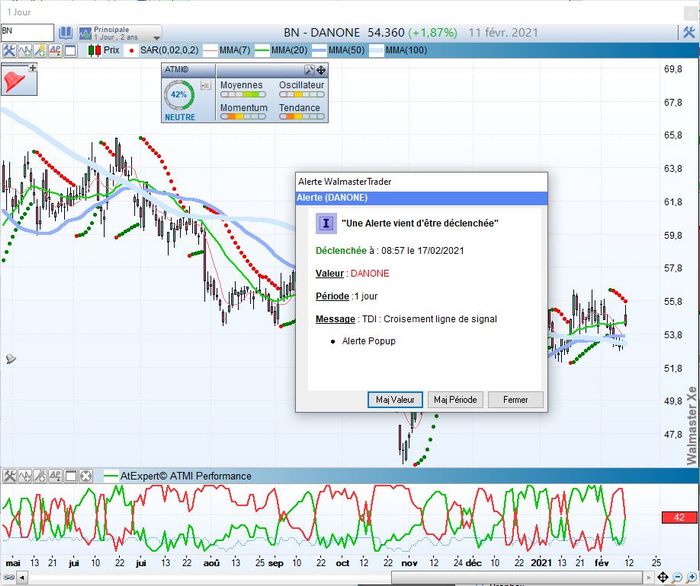
Task: Click ATMI widget move handle icon
Action: tap(321, 70)
